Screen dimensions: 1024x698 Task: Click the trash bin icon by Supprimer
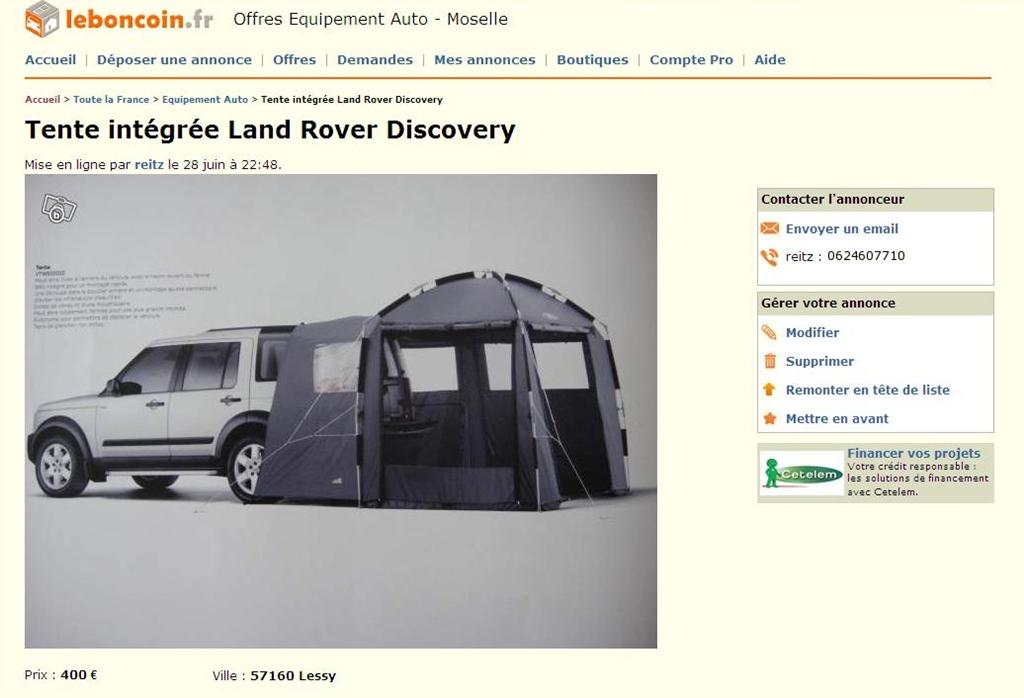point(770,361)
